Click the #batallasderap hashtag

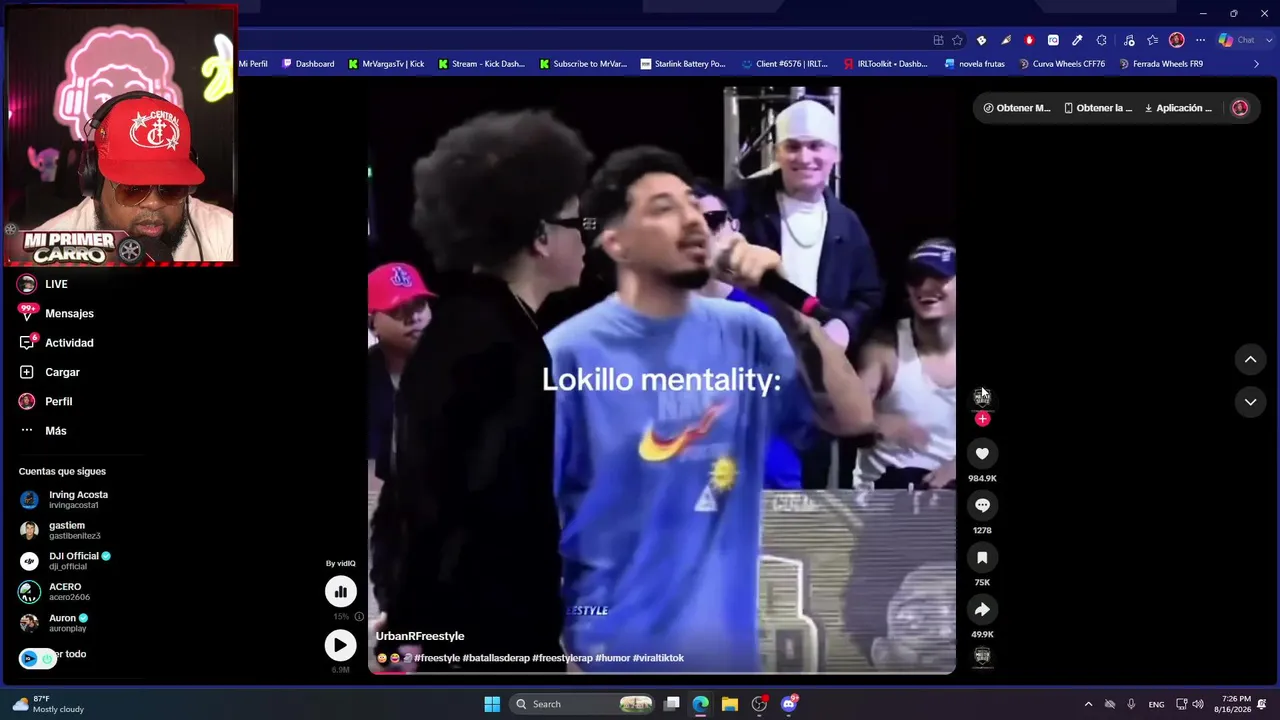[x=496, y=658]
